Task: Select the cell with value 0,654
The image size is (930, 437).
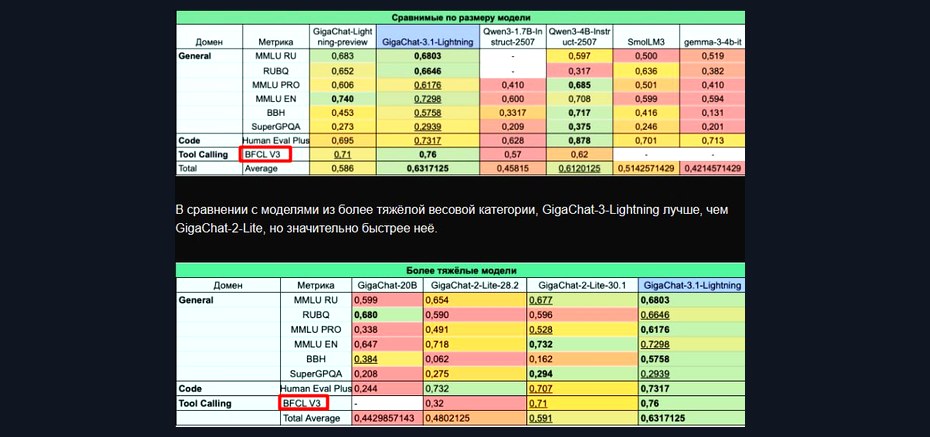Action: point(474,301)
